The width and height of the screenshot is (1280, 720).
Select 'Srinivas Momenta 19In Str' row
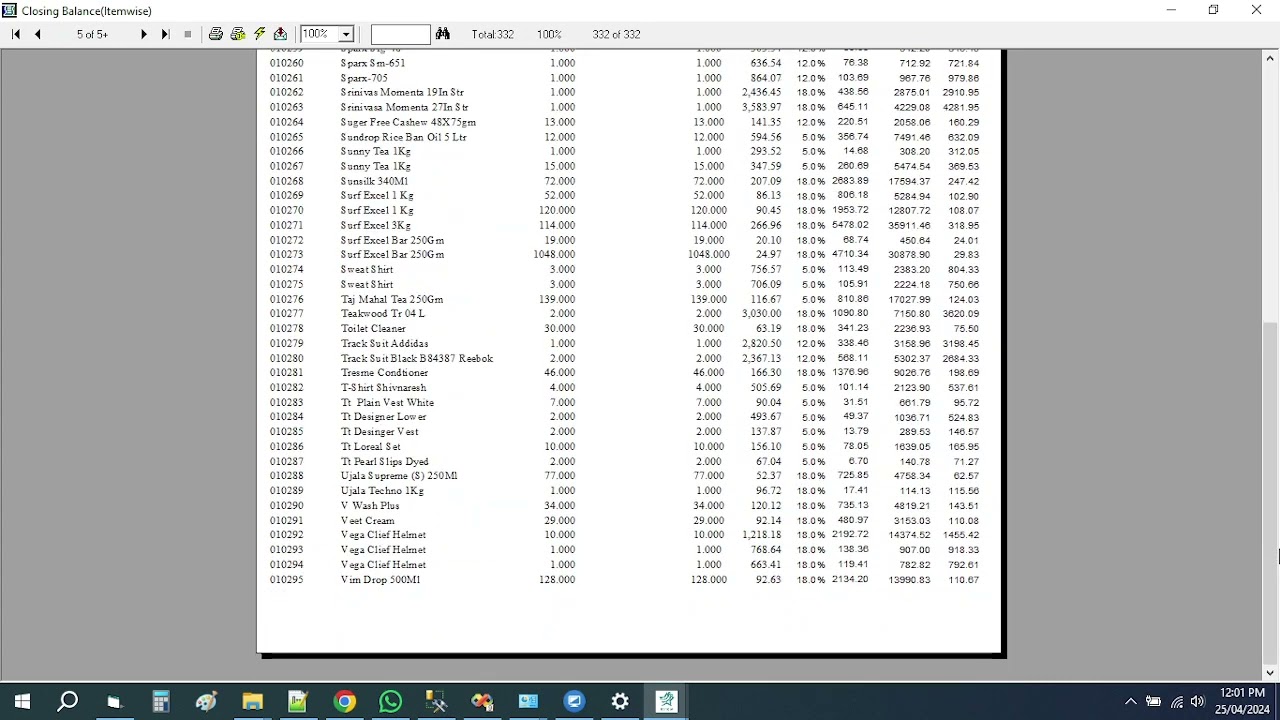(624, 92)
